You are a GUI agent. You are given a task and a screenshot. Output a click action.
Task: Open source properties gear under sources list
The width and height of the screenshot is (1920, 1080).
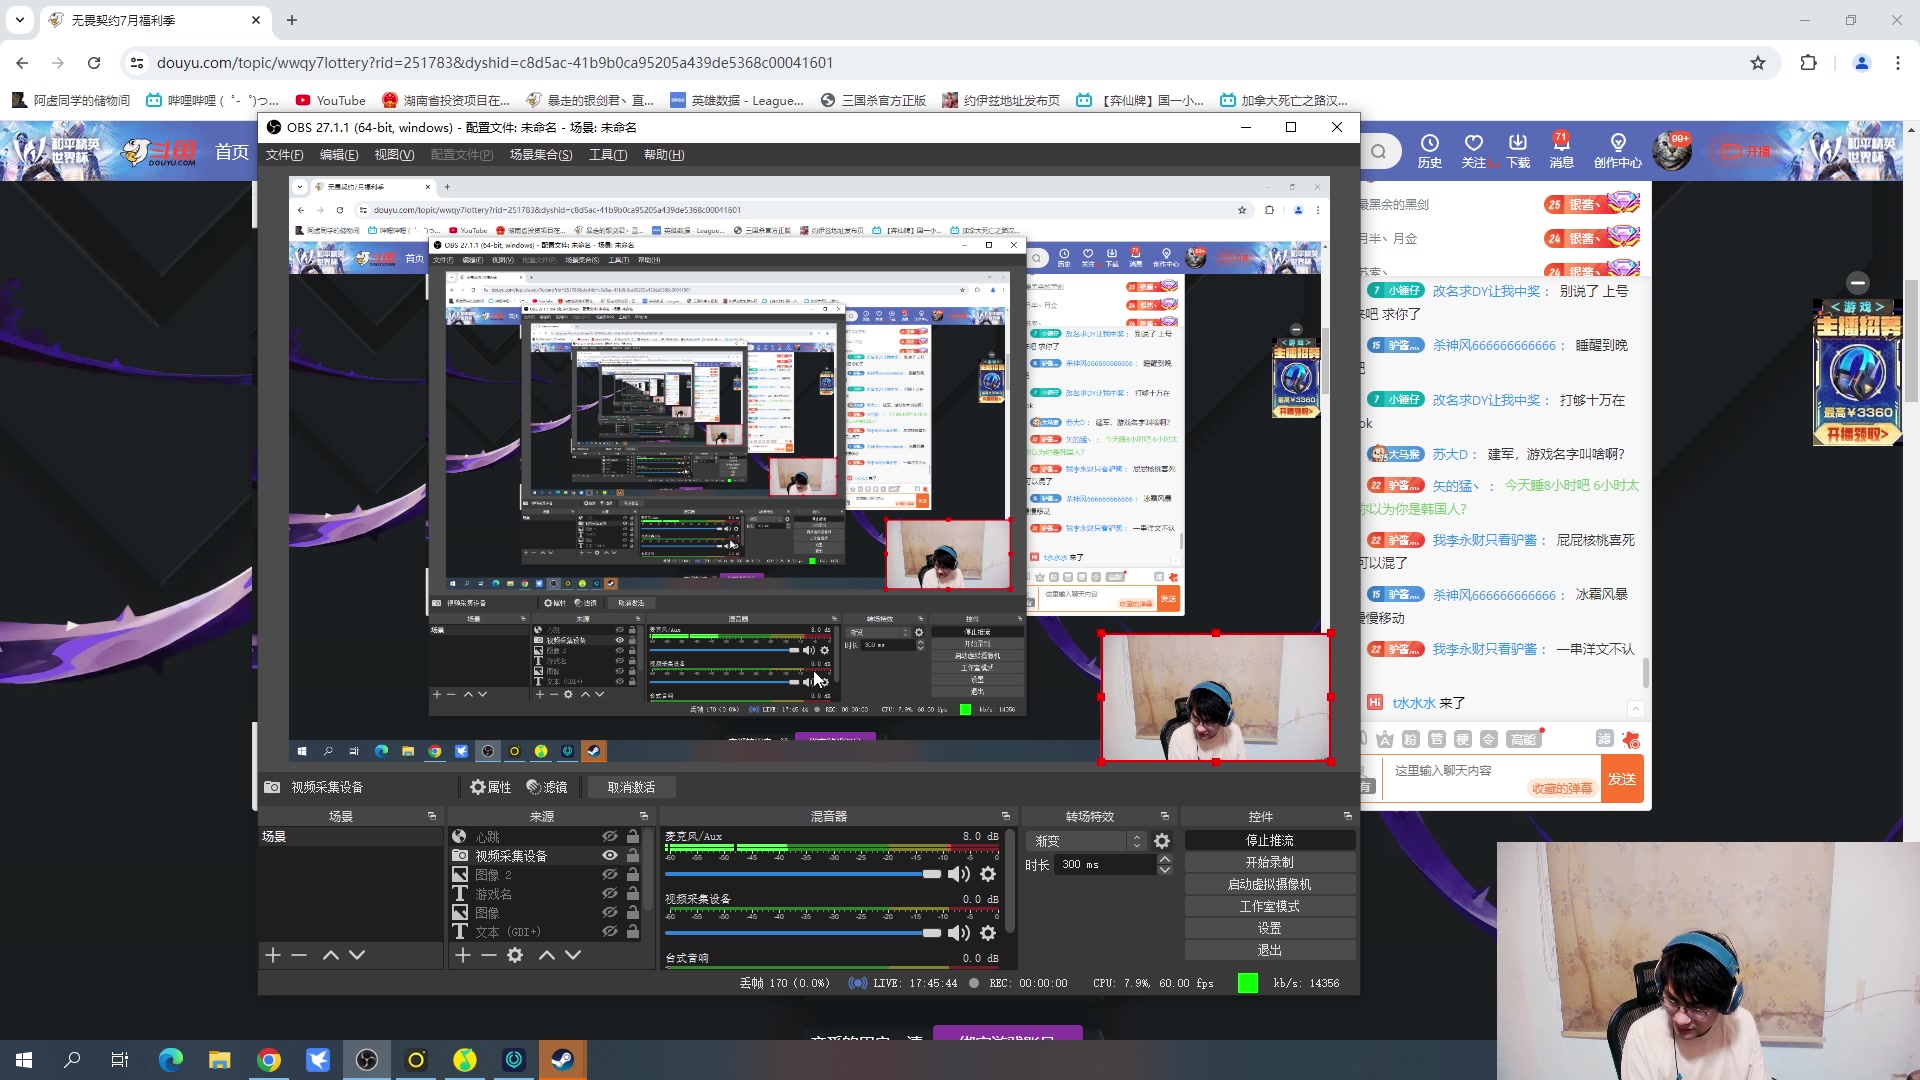515,955
